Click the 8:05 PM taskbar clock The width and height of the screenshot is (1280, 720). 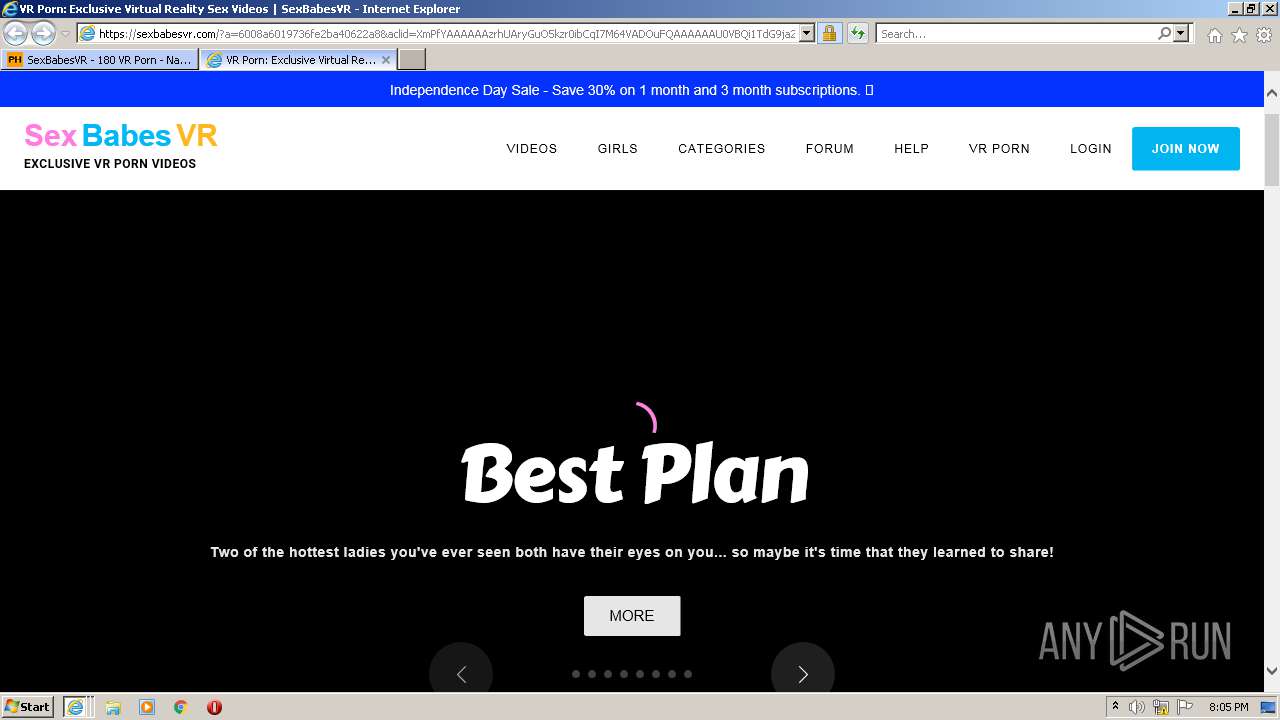pos(1228,707)
